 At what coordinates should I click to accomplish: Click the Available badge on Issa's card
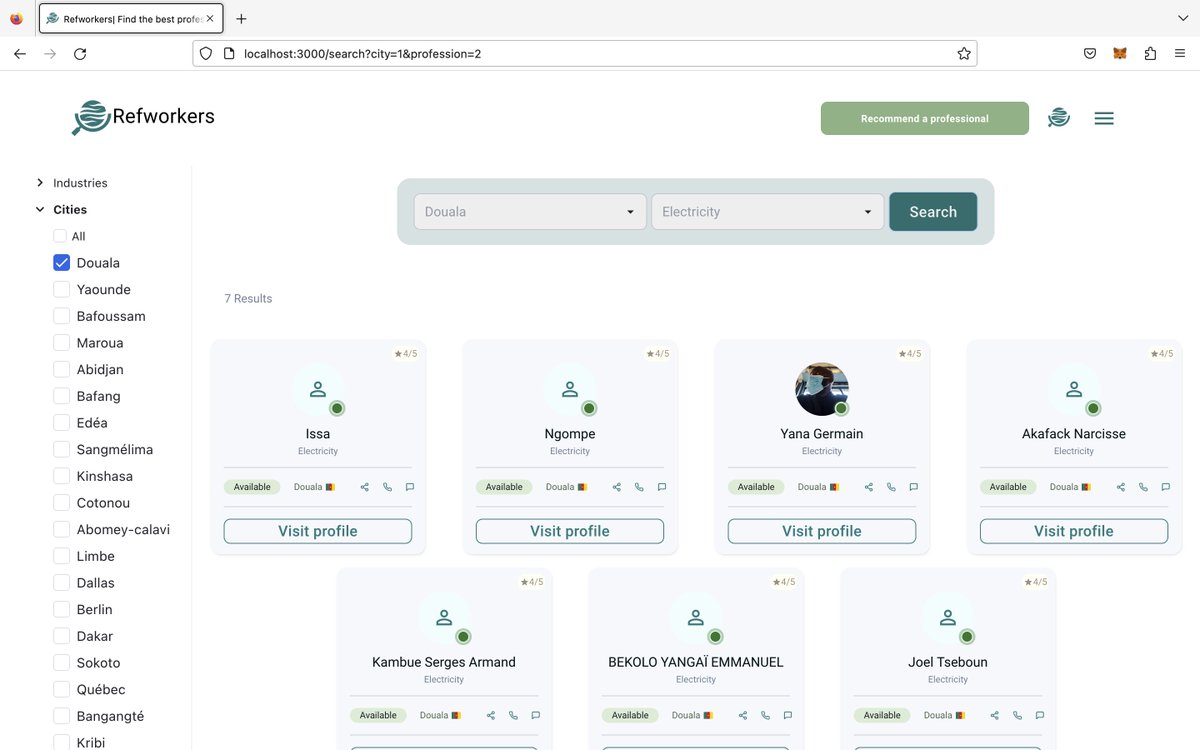tap(252, 487)
